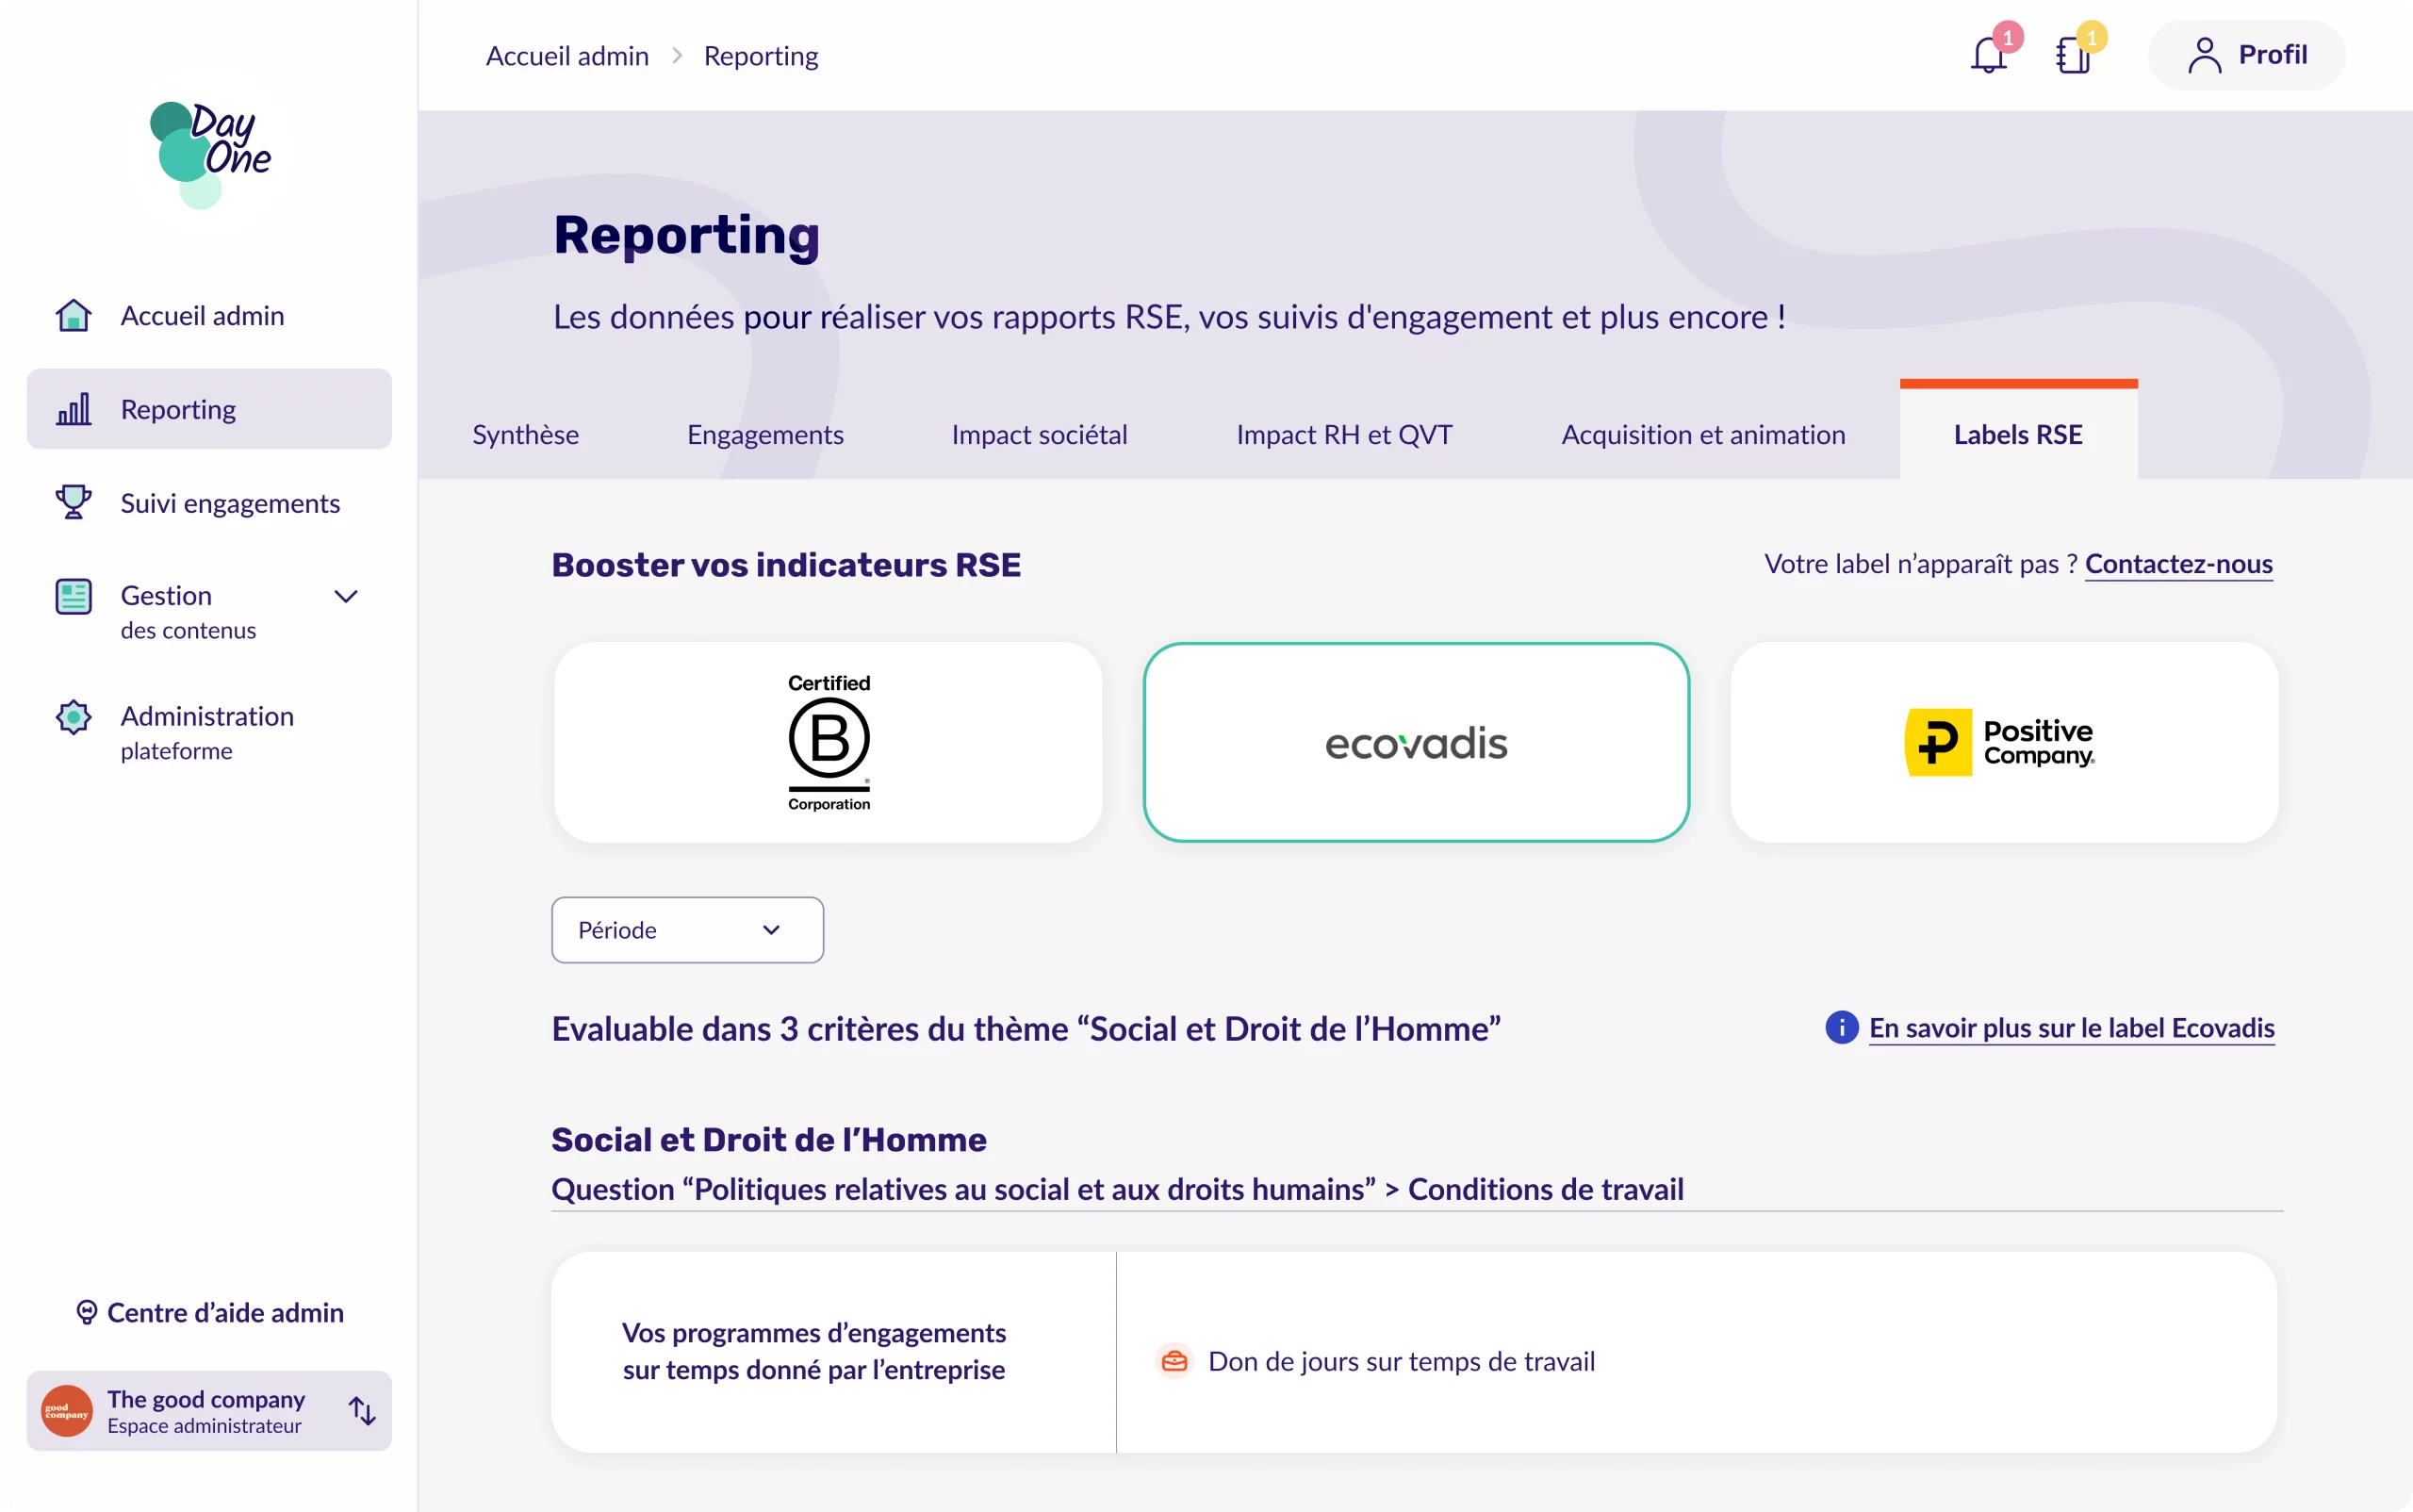The height and width of the screenshot is (1512, 2413).
Task: Expand the Gestion des contenus chevron
Action: [x=346, y=596]
